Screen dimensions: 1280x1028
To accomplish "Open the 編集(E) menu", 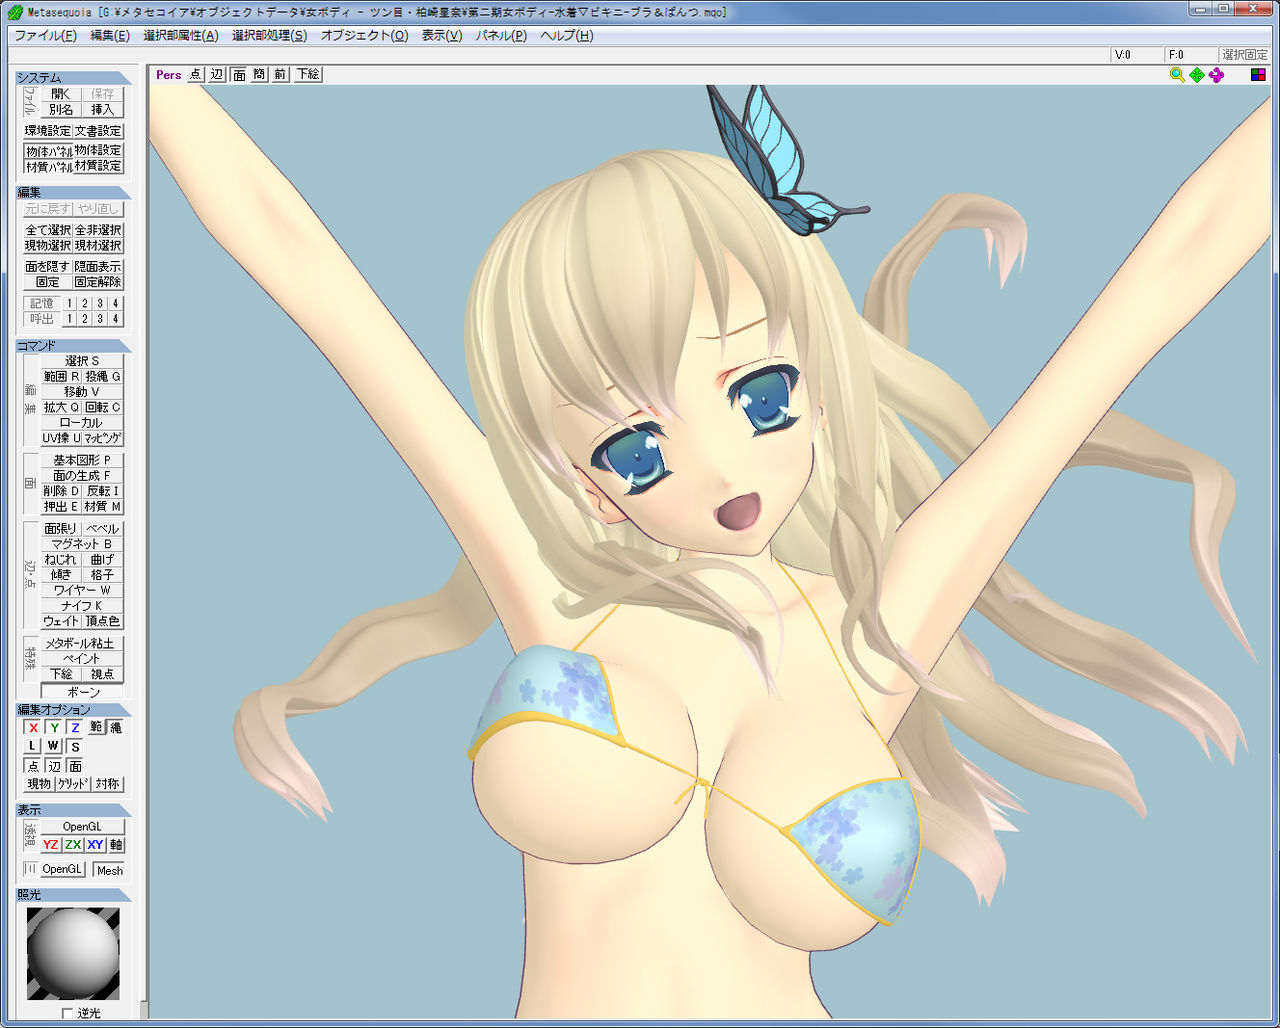I will point(110,36).
